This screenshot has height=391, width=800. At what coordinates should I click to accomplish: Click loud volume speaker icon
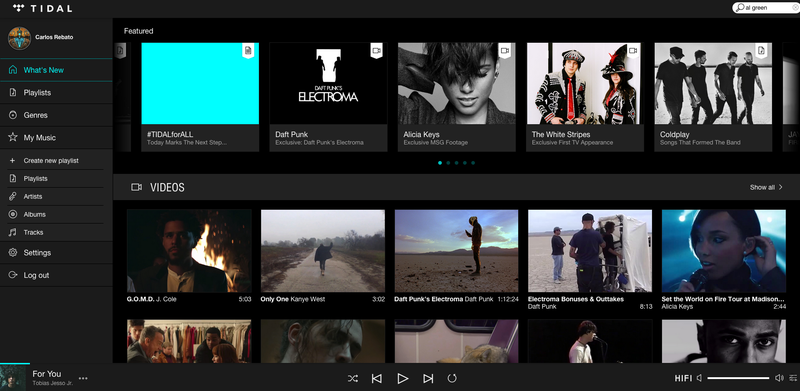tap(779, 378)
